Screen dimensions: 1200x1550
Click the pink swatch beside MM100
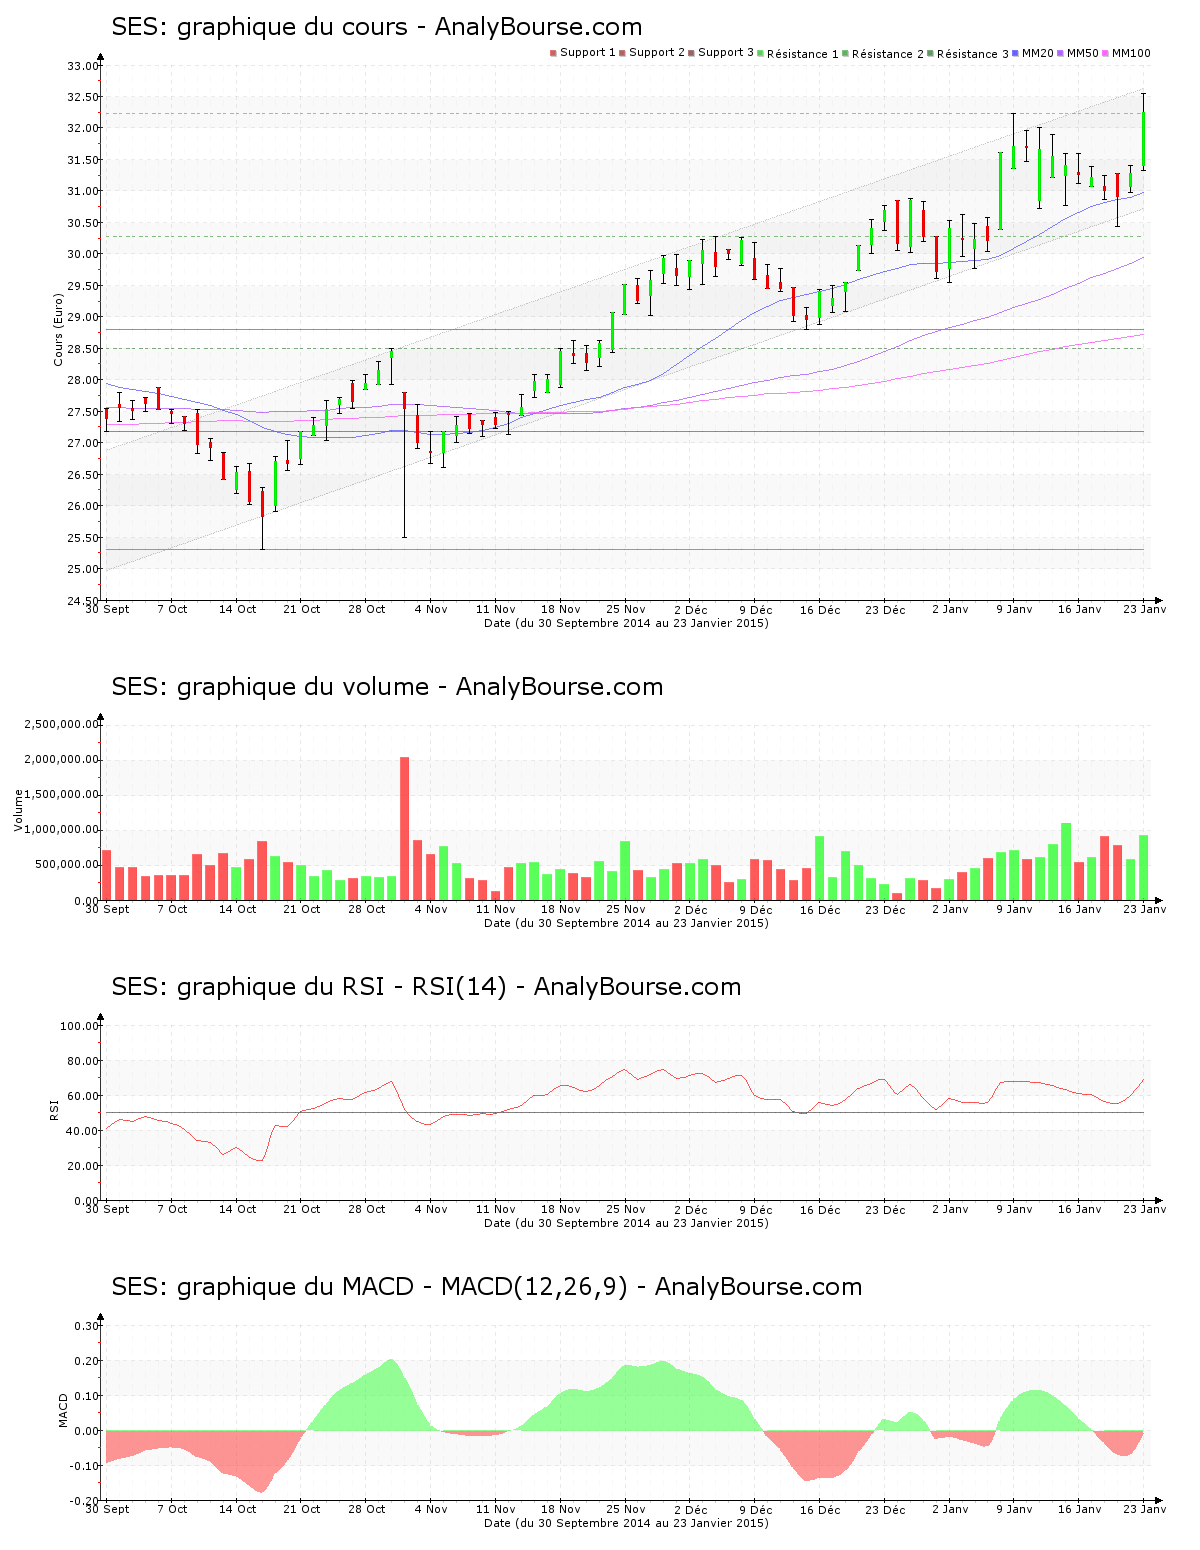(x=1106, y=53)
